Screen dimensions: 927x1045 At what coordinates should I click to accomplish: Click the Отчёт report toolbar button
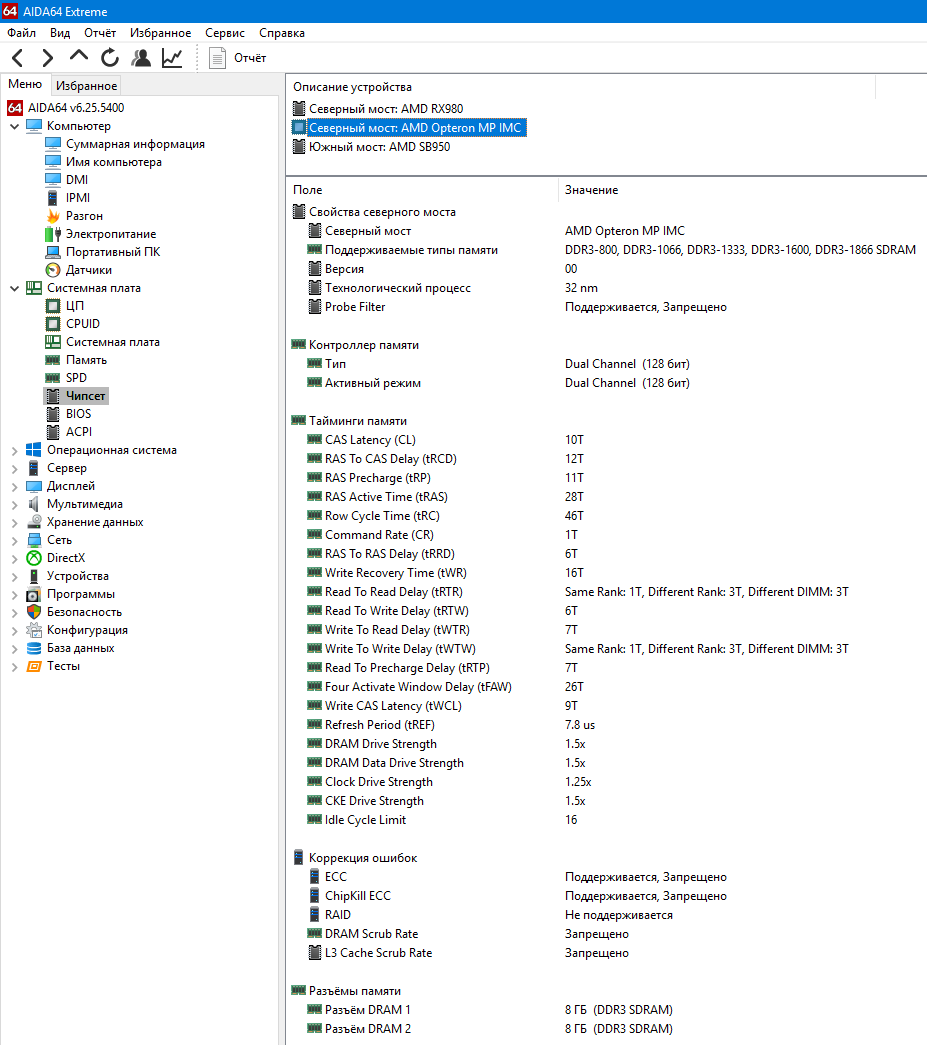pyautogui.click(x=237, y=58)
